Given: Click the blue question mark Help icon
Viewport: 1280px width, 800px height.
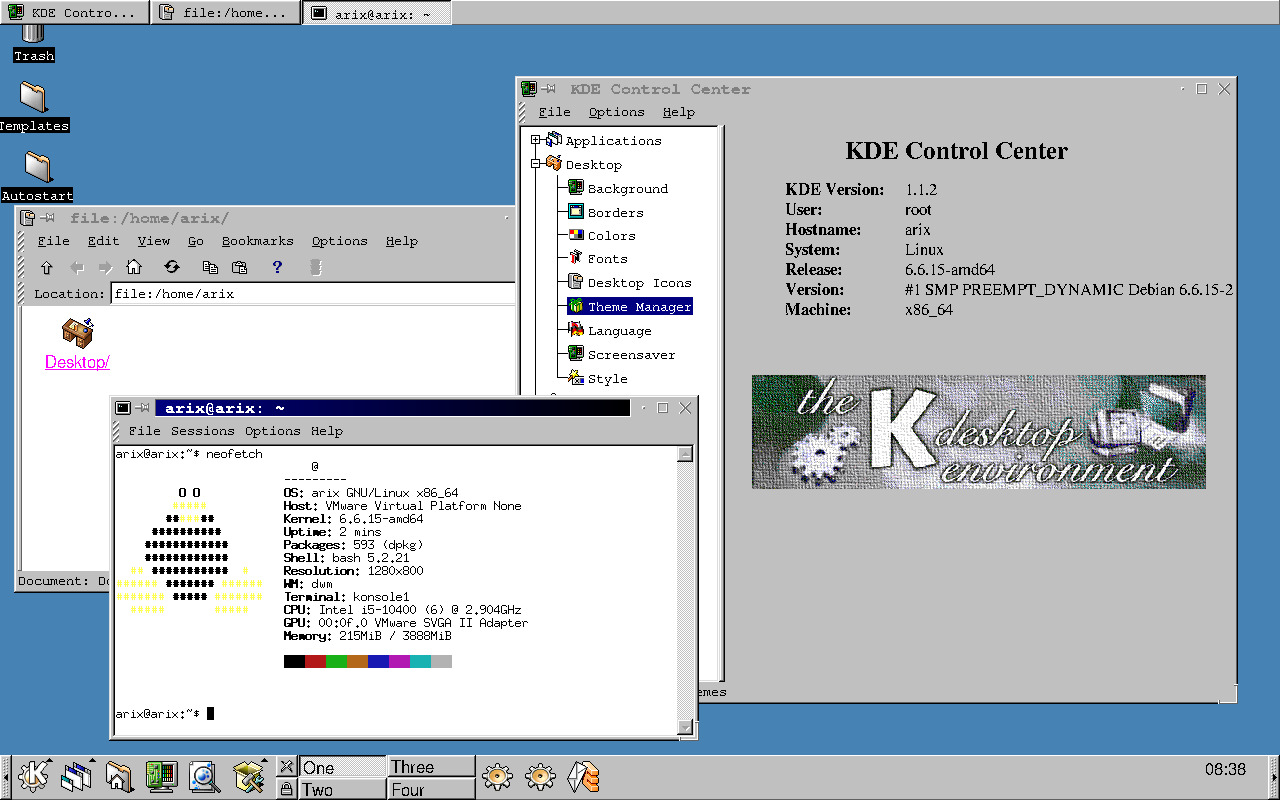Looking at the screenshot, I should pos(277,268).
